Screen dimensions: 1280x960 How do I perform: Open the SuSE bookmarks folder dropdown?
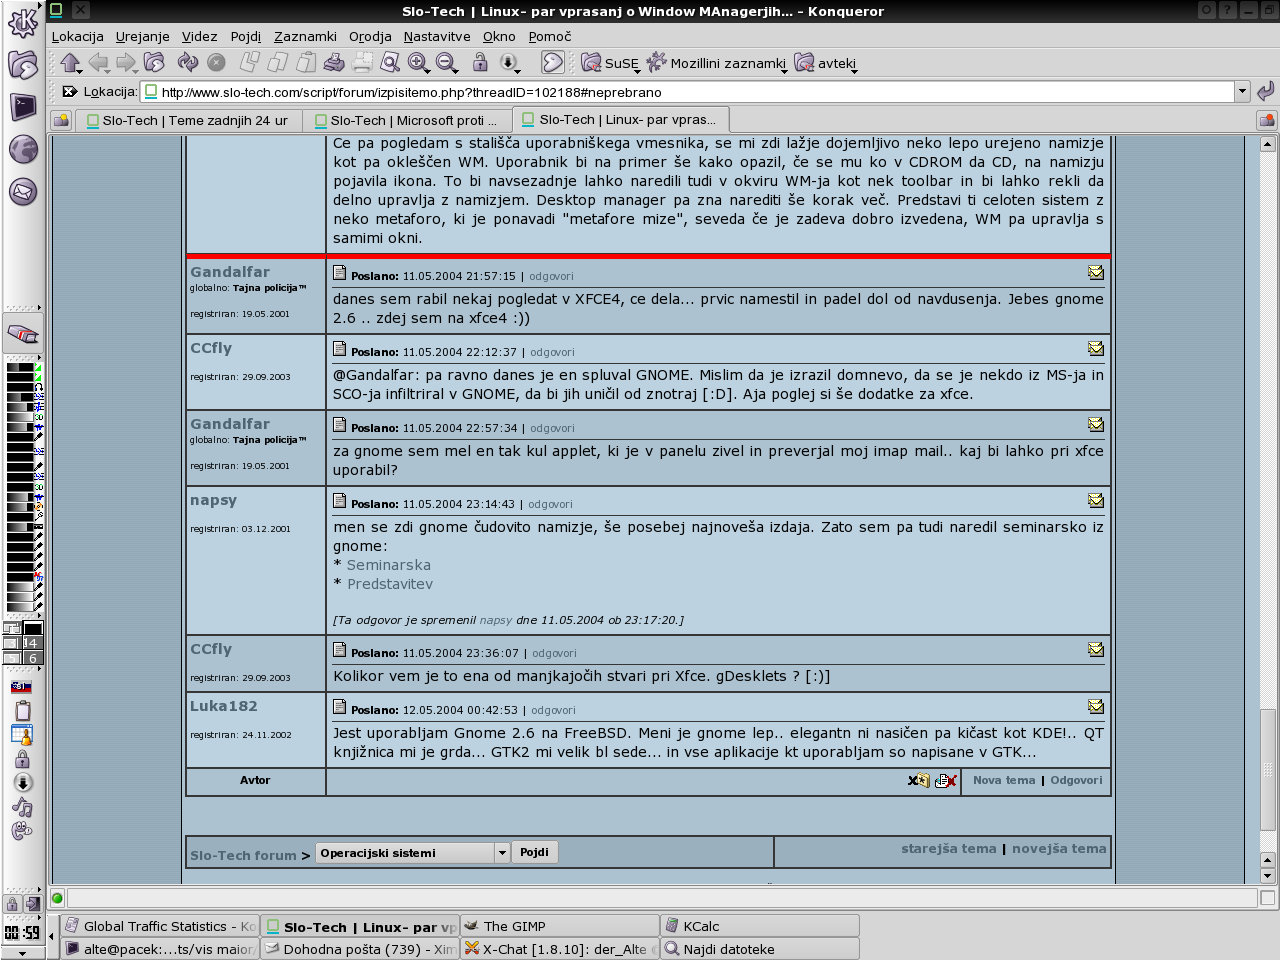click(x=610, y=63)
